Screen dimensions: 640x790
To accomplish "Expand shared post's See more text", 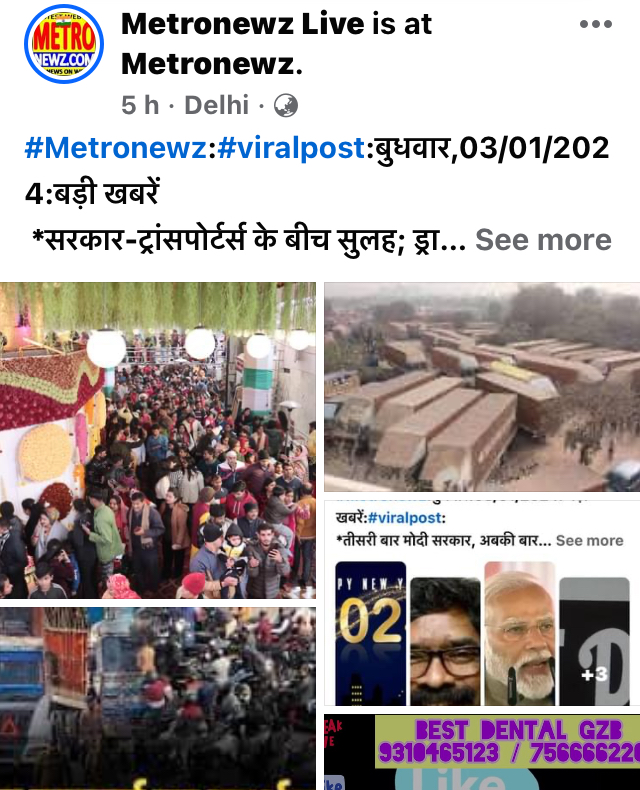I will pos(590,541).
